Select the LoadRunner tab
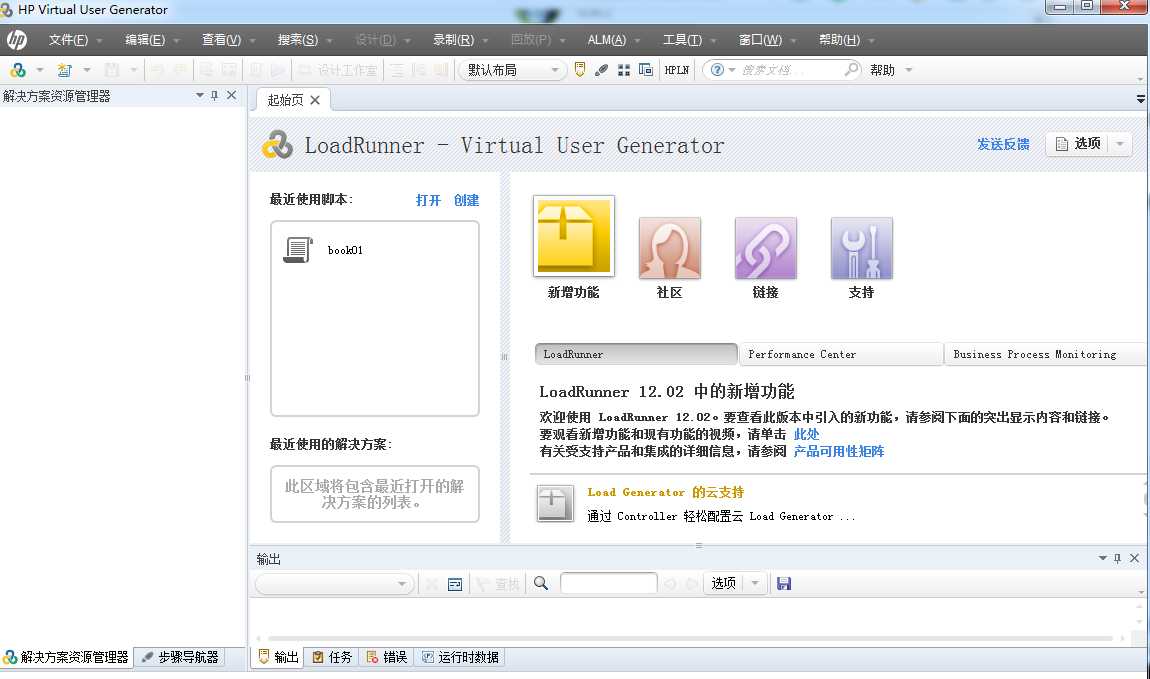Viewport: 1150px width, 679px height. tap(636, 354)
